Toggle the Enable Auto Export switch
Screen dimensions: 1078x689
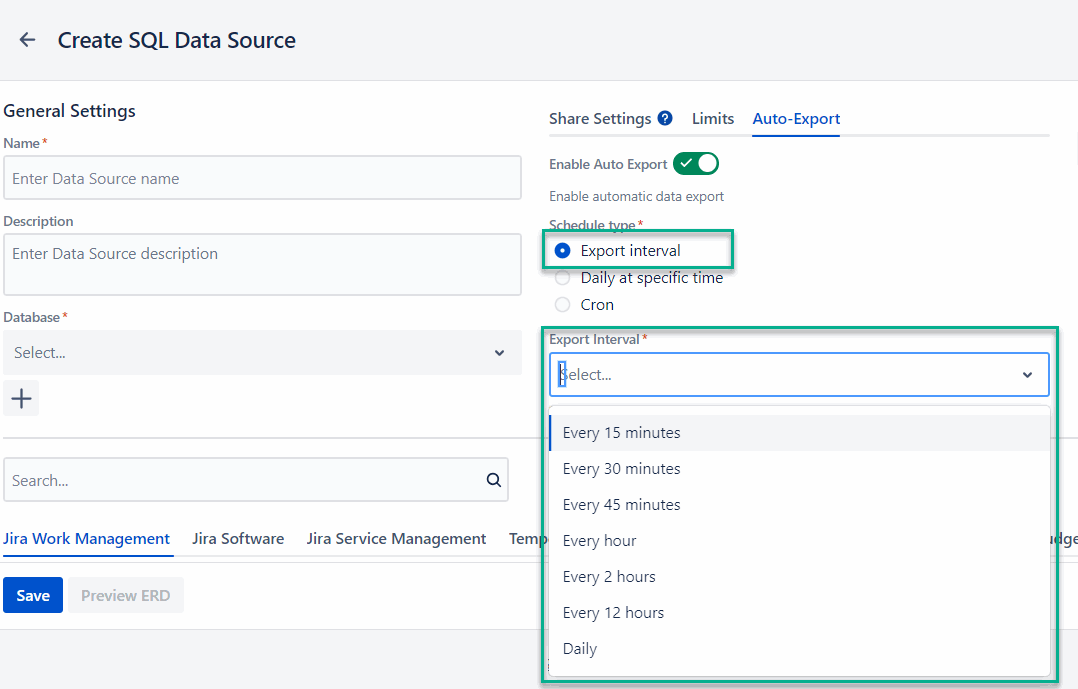click(x=695, y=164)
